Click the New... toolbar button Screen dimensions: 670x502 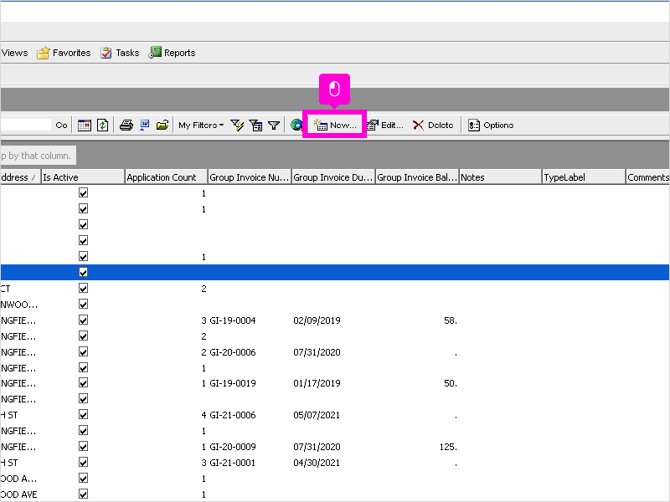pos(335,125)
